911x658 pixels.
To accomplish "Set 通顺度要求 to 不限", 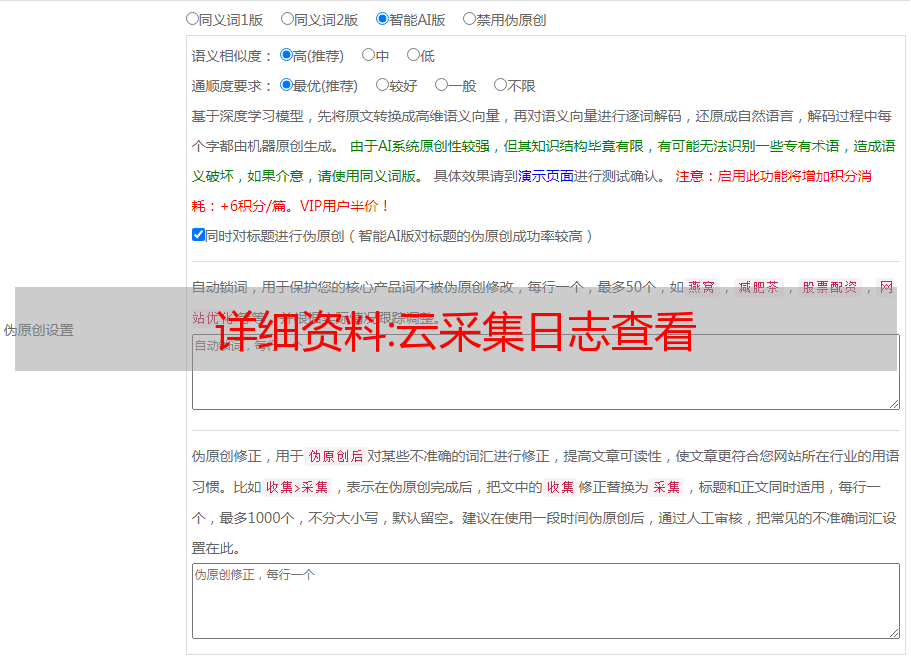I will point(500,86).
